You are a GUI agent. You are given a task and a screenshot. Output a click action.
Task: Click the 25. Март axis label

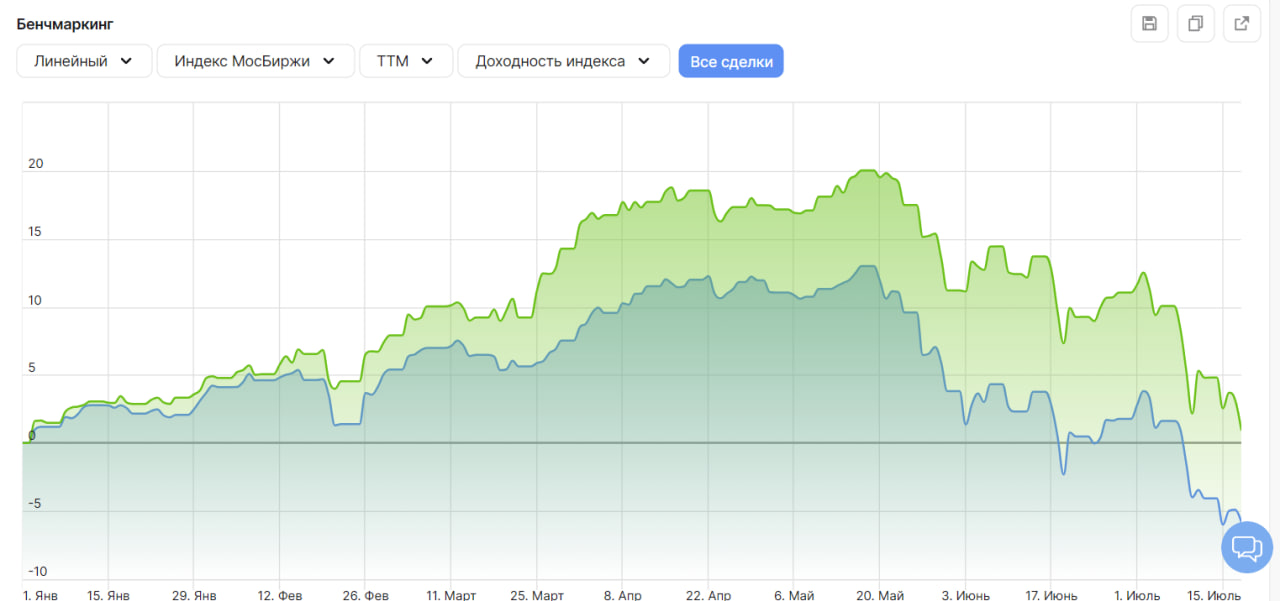pyautogui.click(x=537, y=595)
